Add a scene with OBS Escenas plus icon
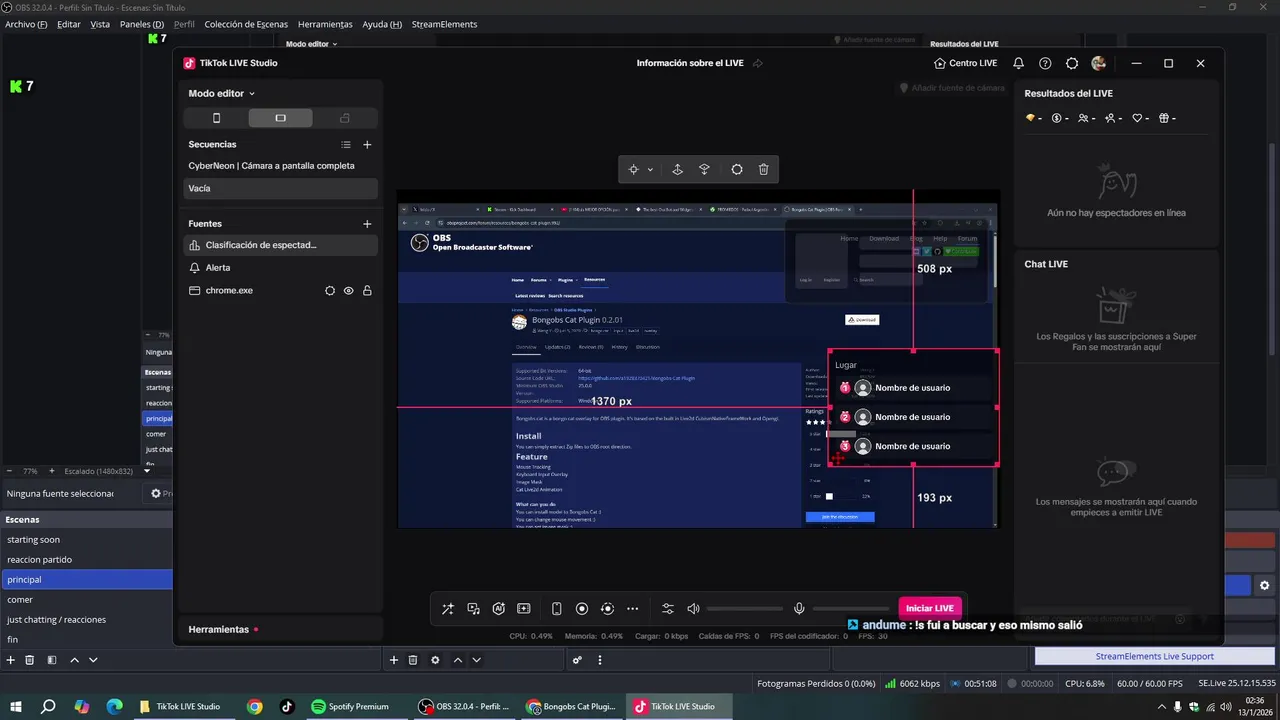The width and height of the screenshot is (1280, 720). click(x=11, y=660)
